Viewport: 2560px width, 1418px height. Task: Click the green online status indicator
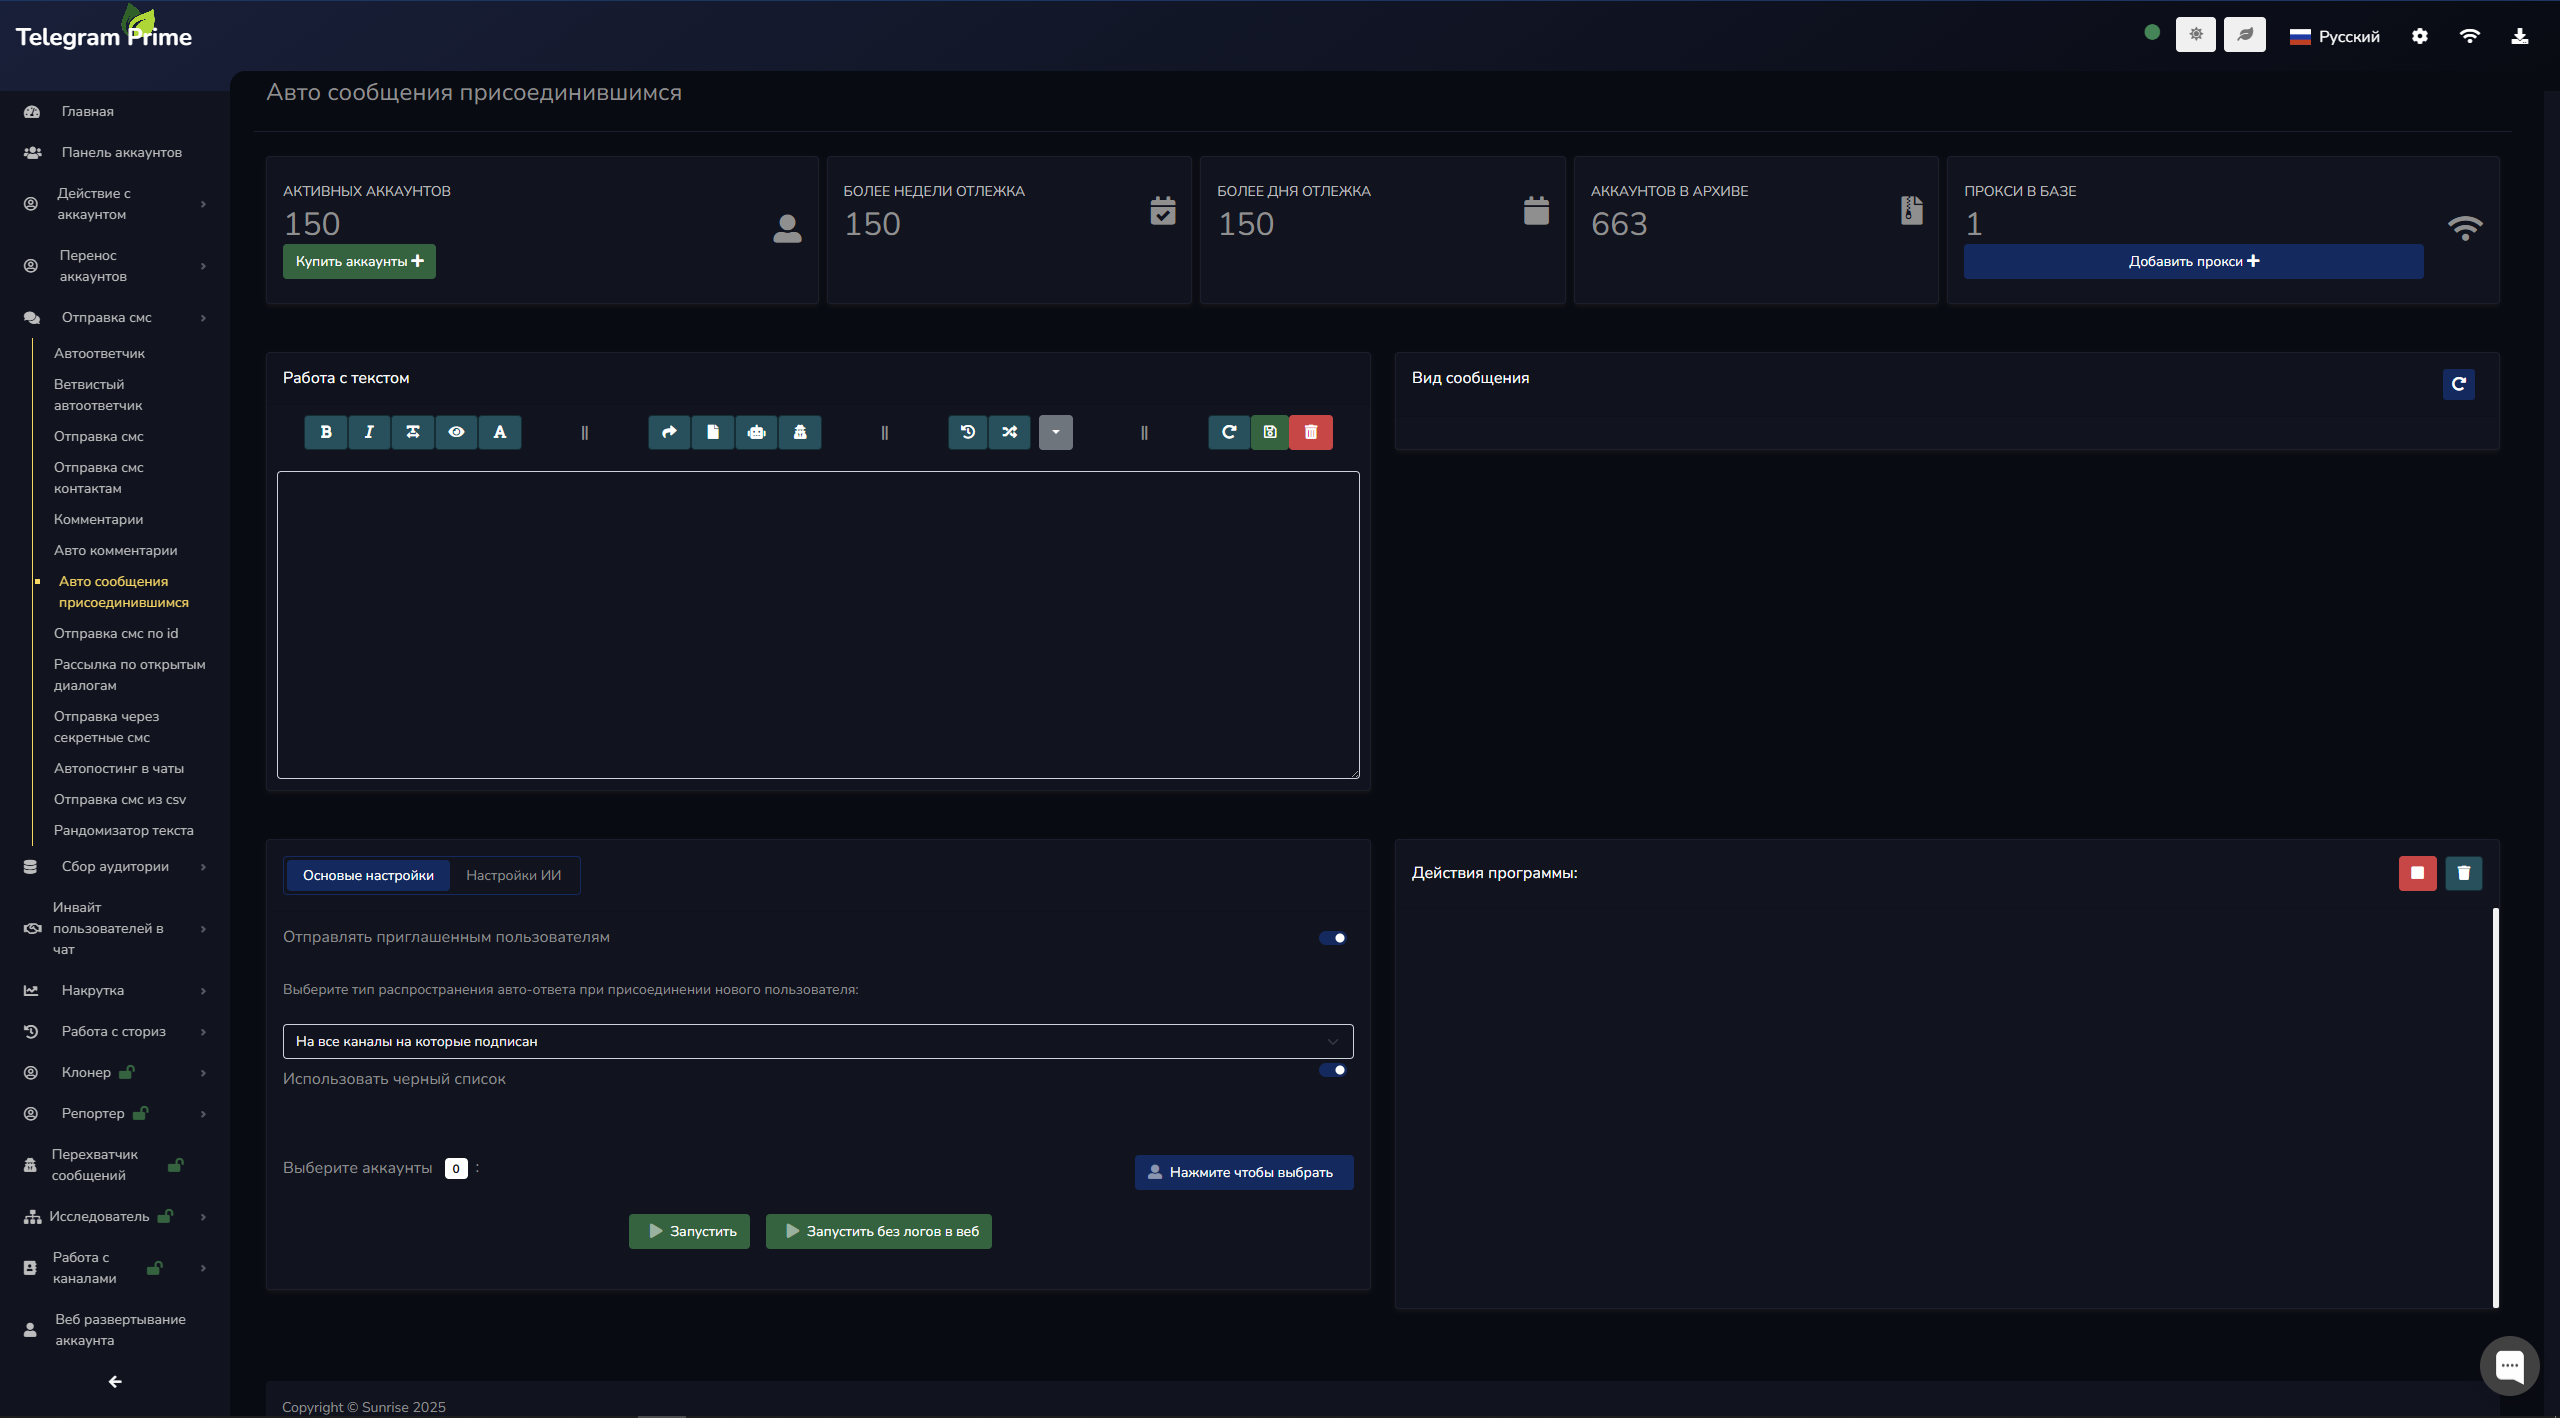pos(2152,32)
